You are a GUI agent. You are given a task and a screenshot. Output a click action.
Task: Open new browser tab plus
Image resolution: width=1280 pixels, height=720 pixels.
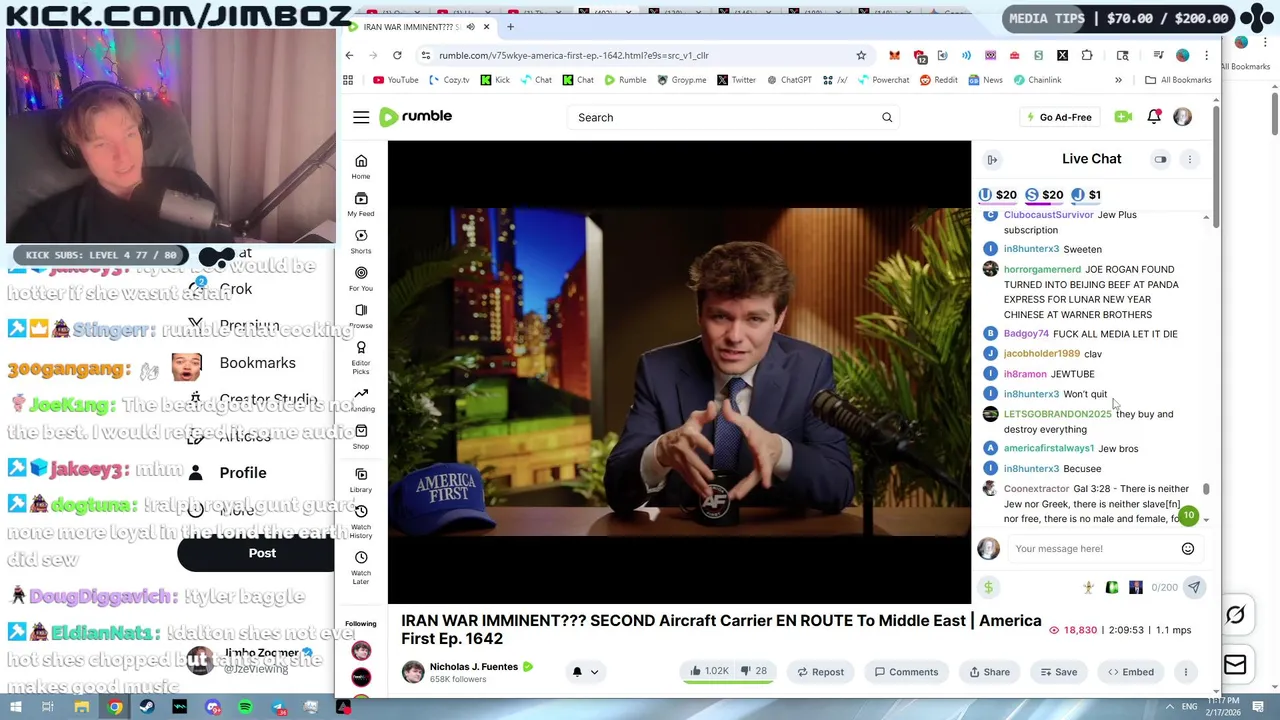point(510,27)
